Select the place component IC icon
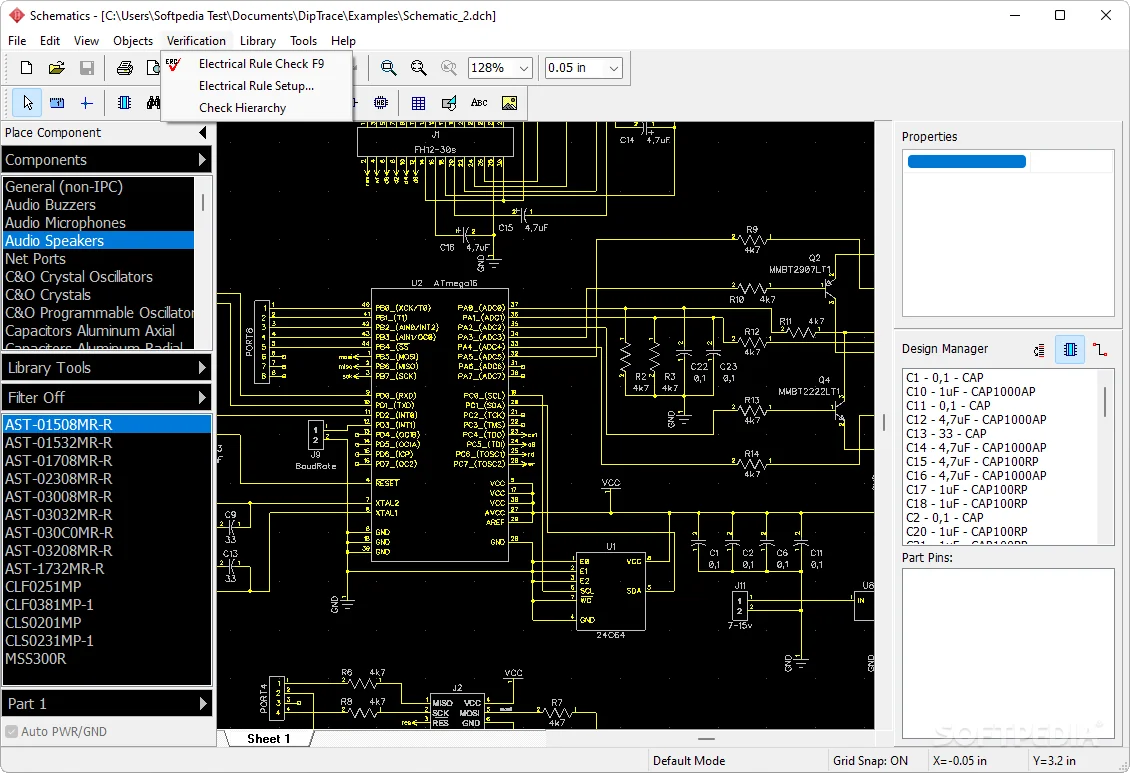 click(x=122, y=103)
